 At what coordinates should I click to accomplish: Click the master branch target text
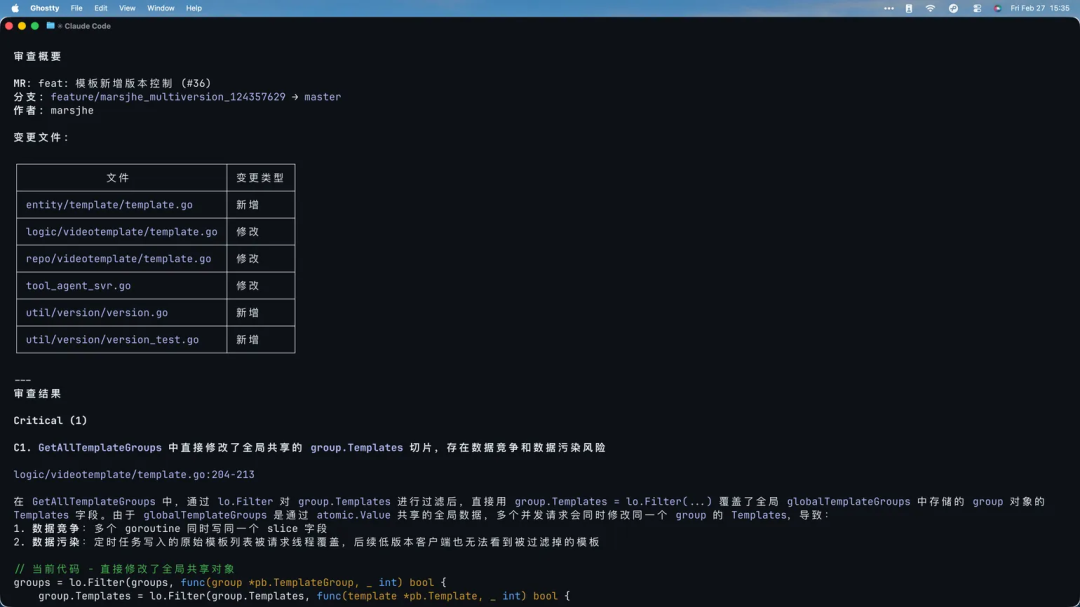(x=322, y=97)
